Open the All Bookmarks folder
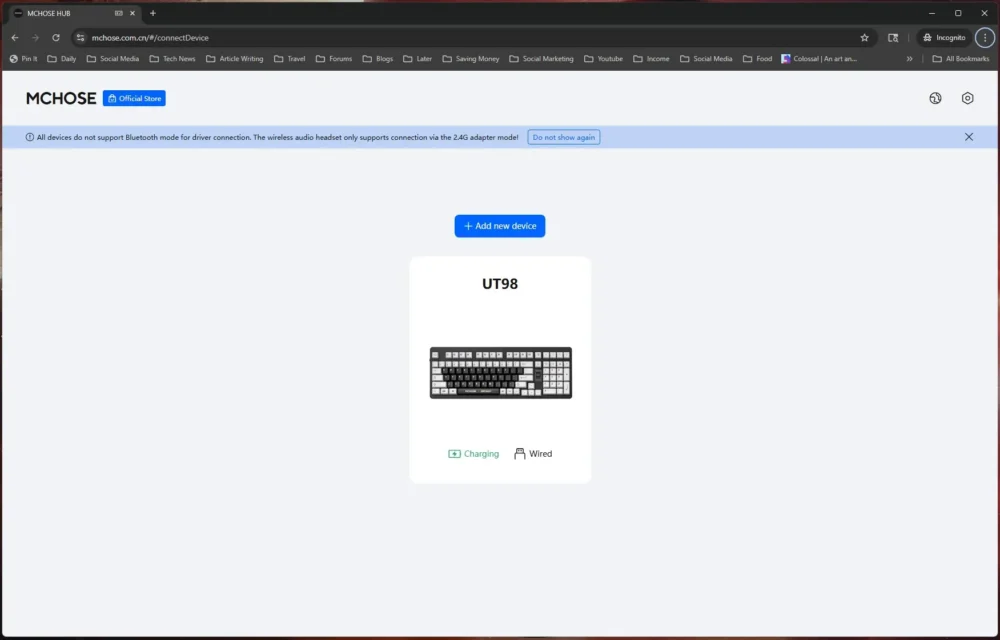The height and width of the screenshot is (640, 1000). coord(960,59)
